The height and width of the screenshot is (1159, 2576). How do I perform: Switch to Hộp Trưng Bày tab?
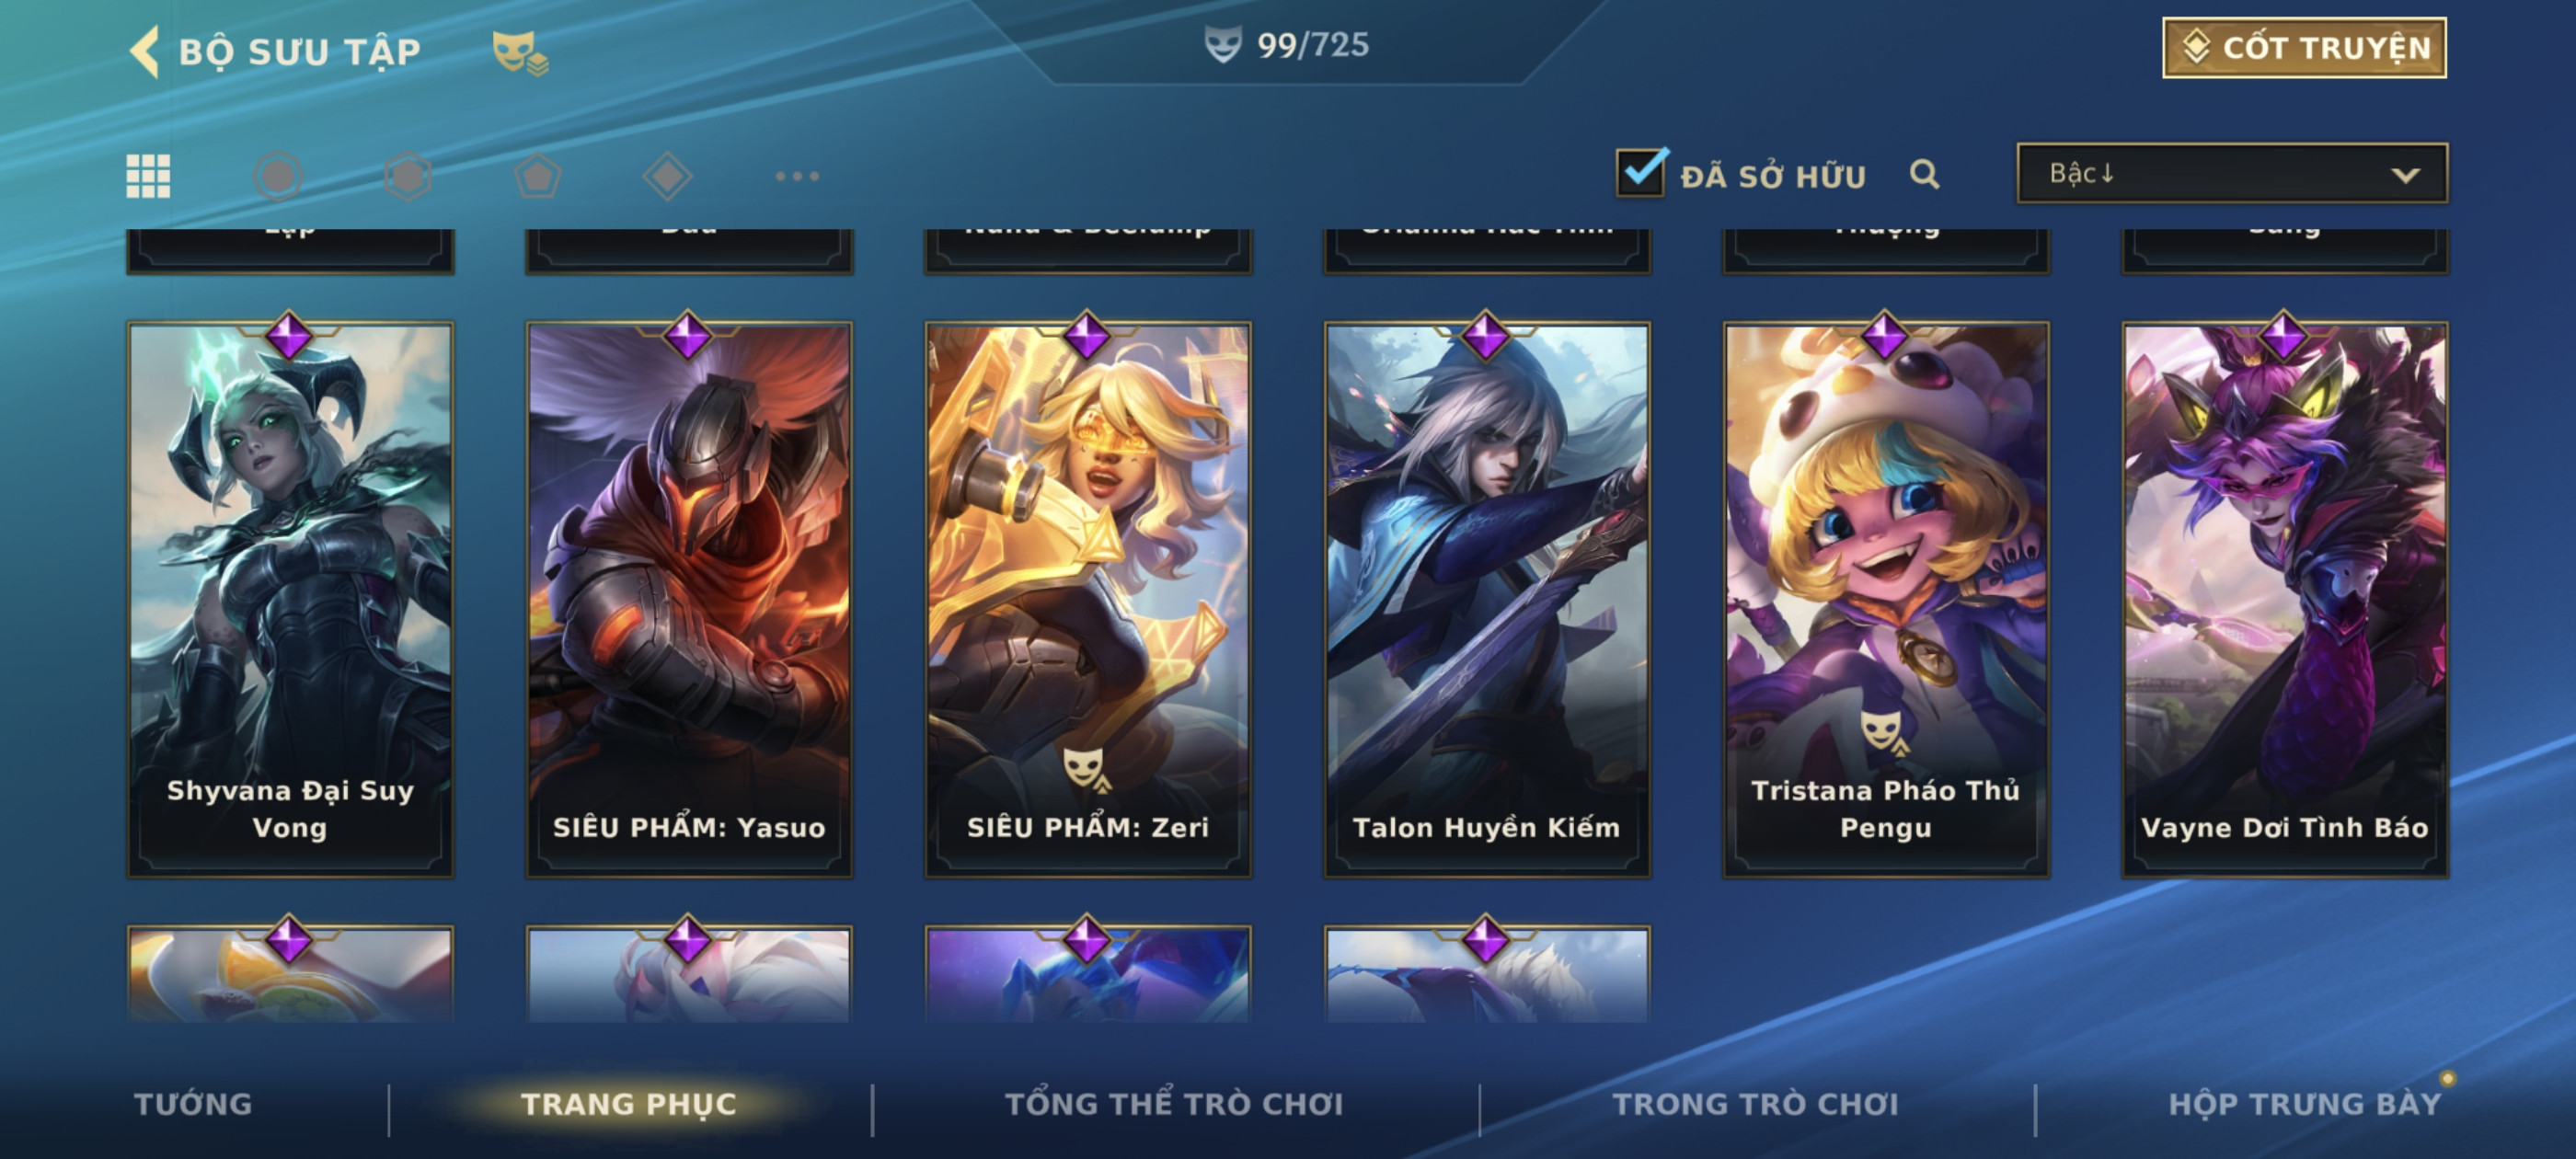[x=2304, y=1103]
